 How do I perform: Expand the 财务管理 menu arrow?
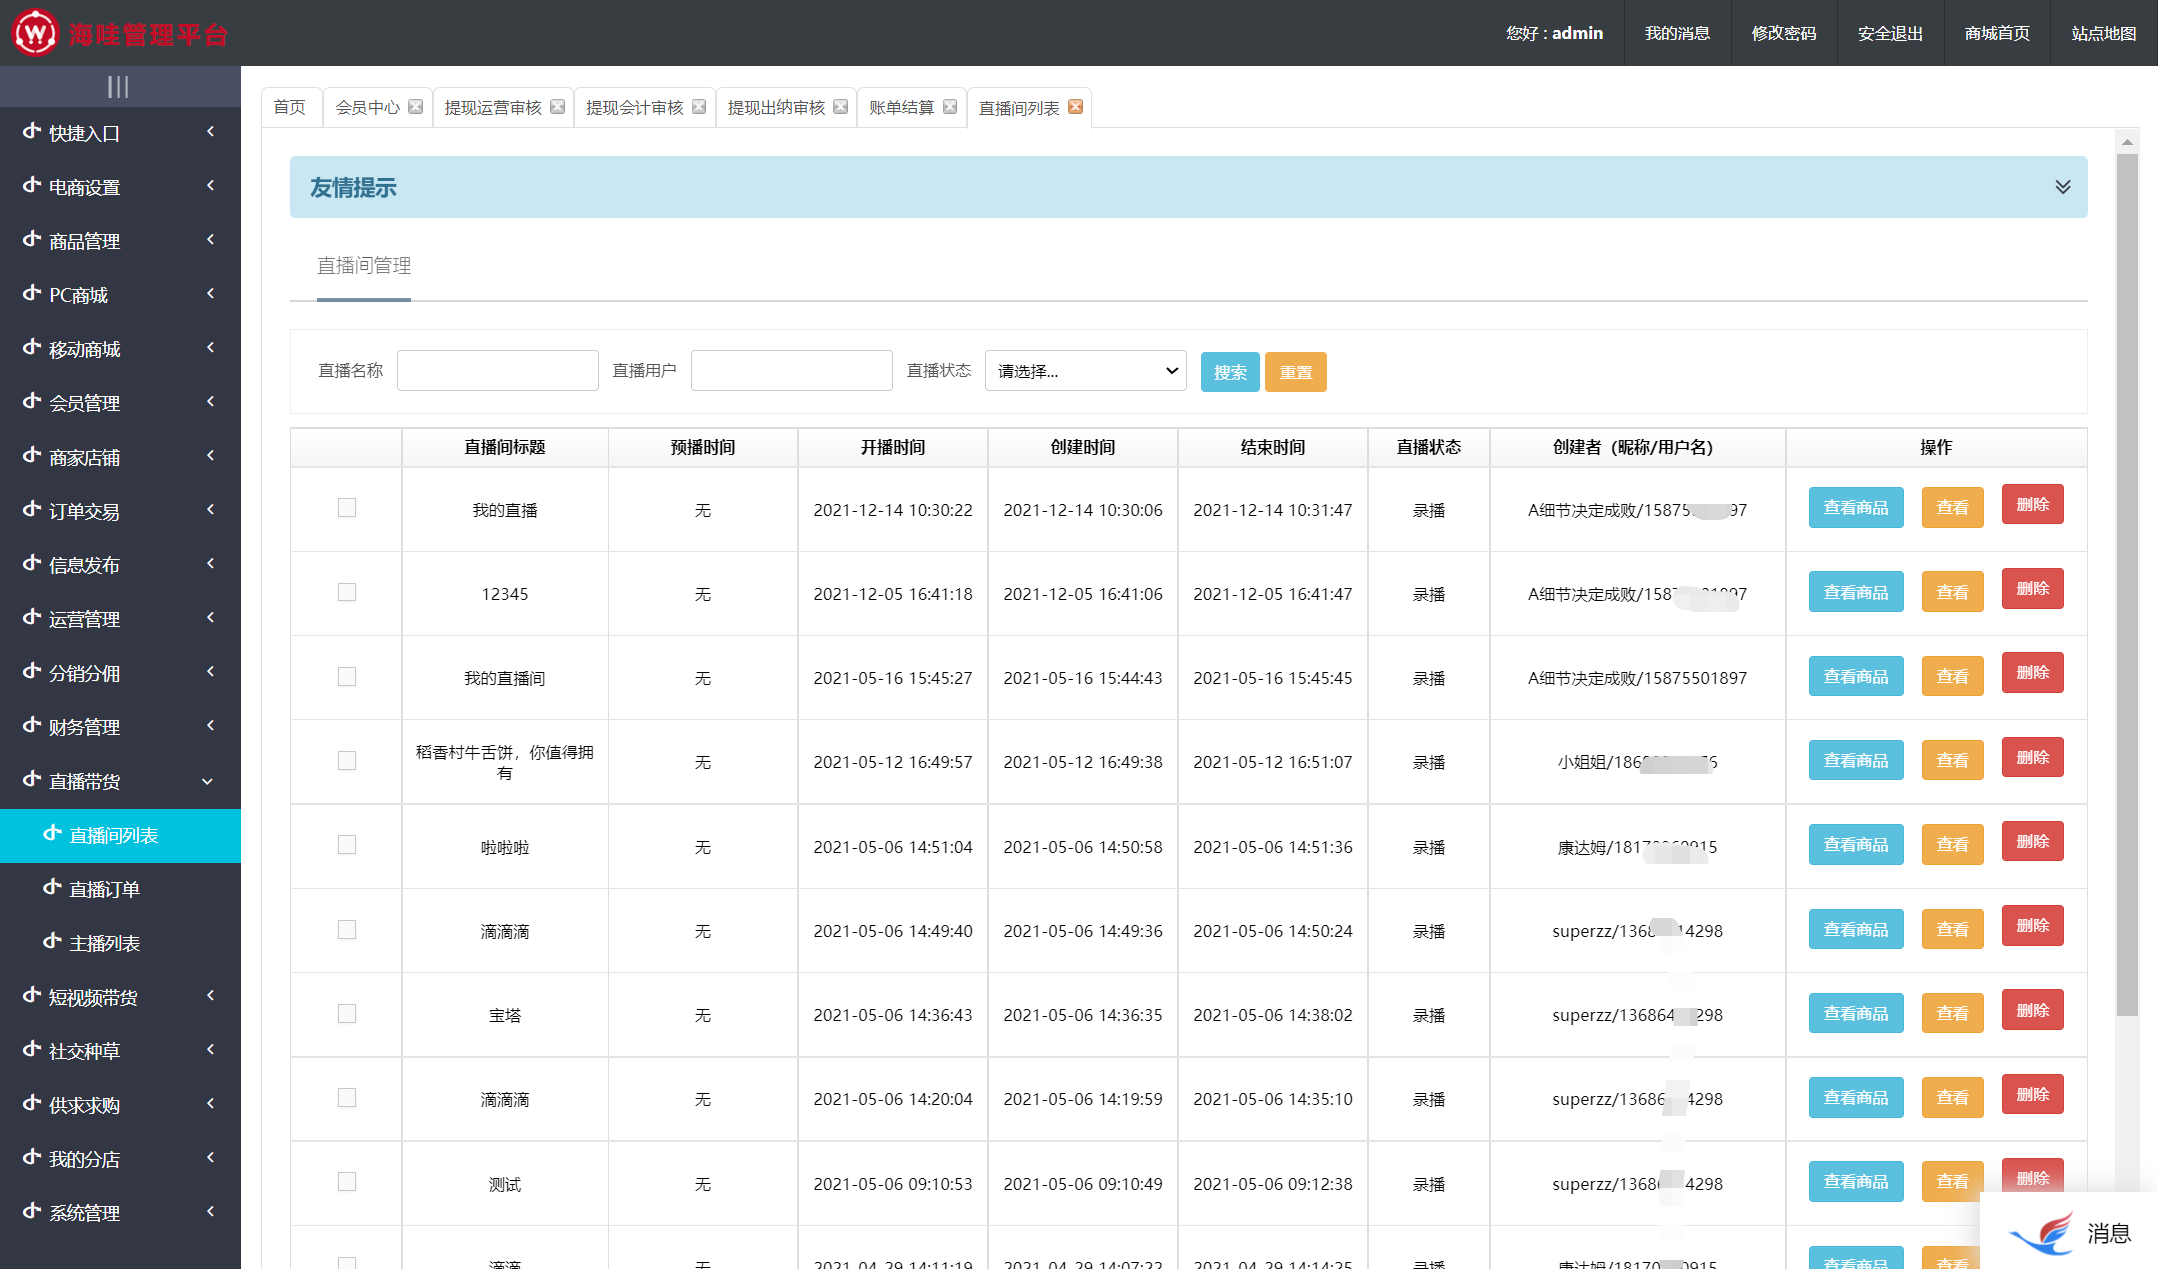(210, 725)
